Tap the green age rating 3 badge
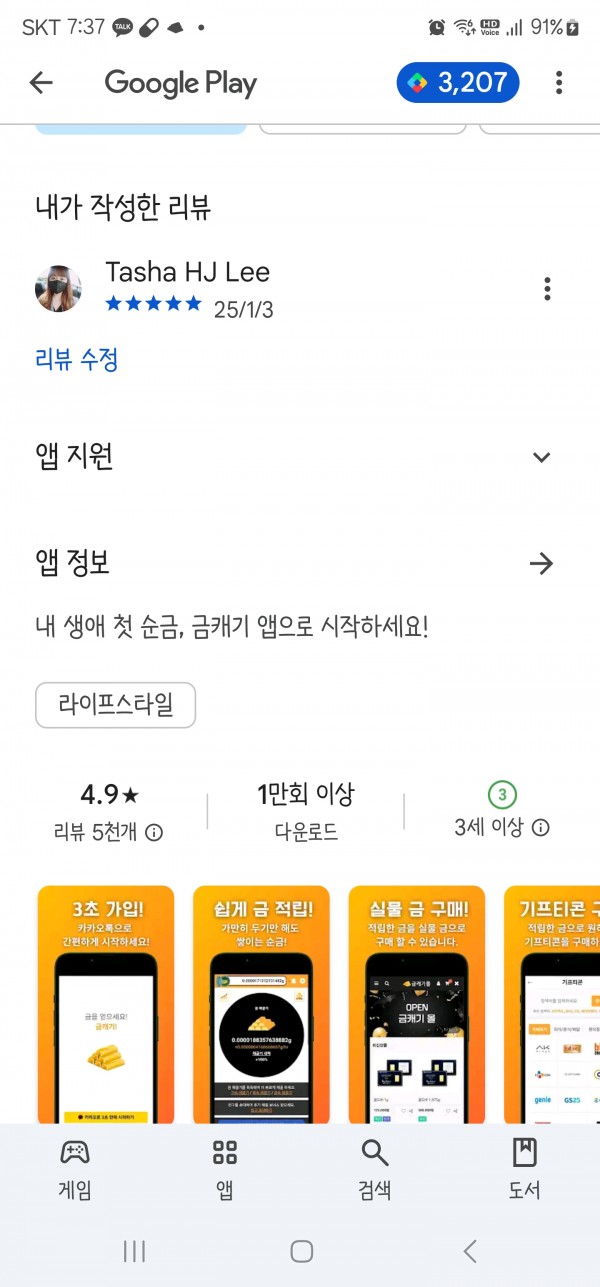The image size is (600, 1287). 502,795
